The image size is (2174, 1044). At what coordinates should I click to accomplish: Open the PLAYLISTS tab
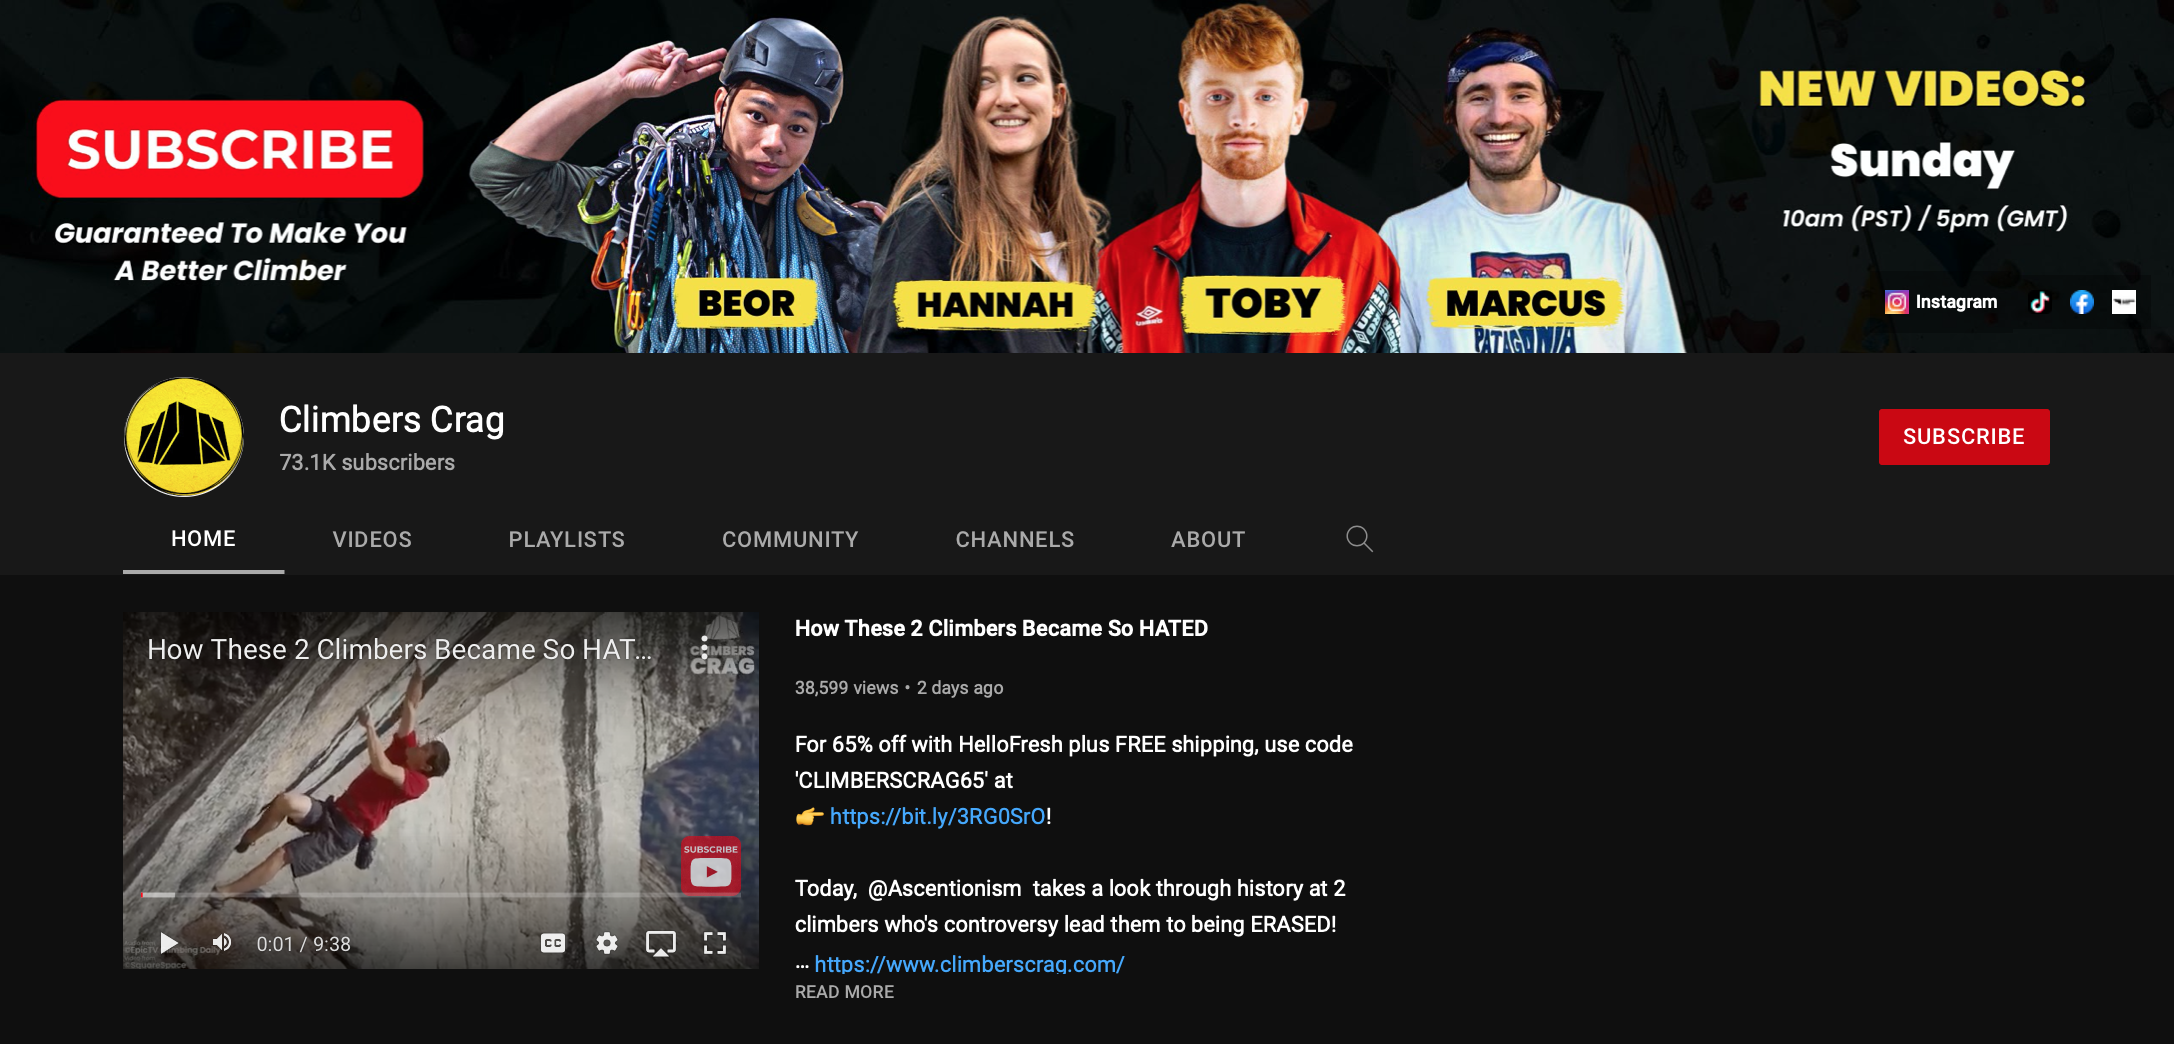[x=567, y=539]
